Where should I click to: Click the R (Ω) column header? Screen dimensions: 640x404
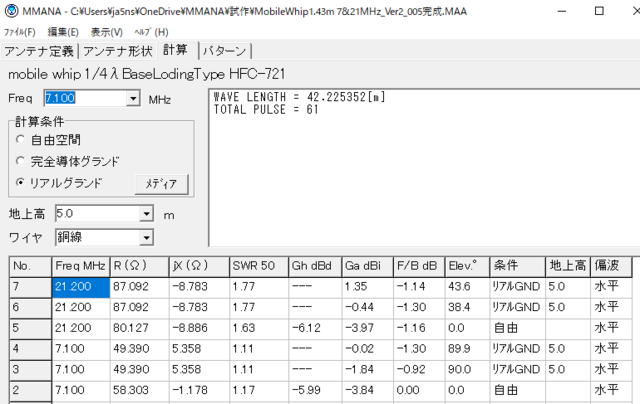pos(140,266)
